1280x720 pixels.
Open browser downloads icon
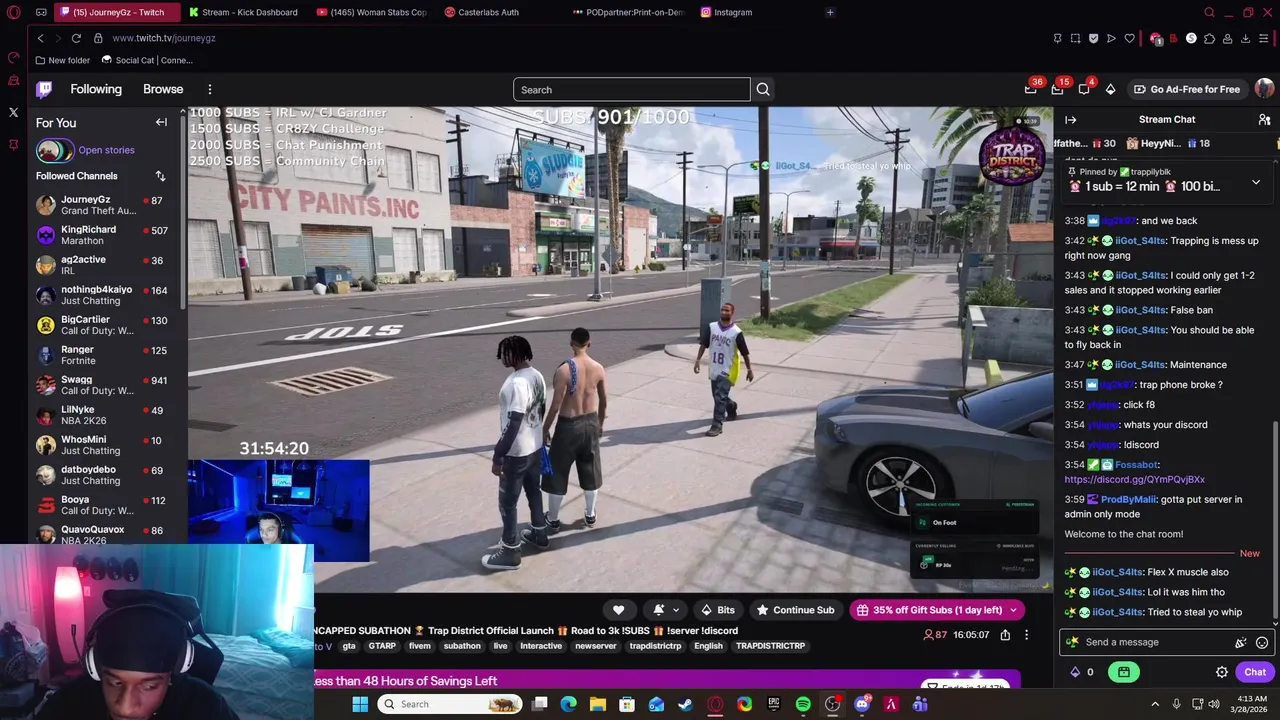(x=1245, y=38)
